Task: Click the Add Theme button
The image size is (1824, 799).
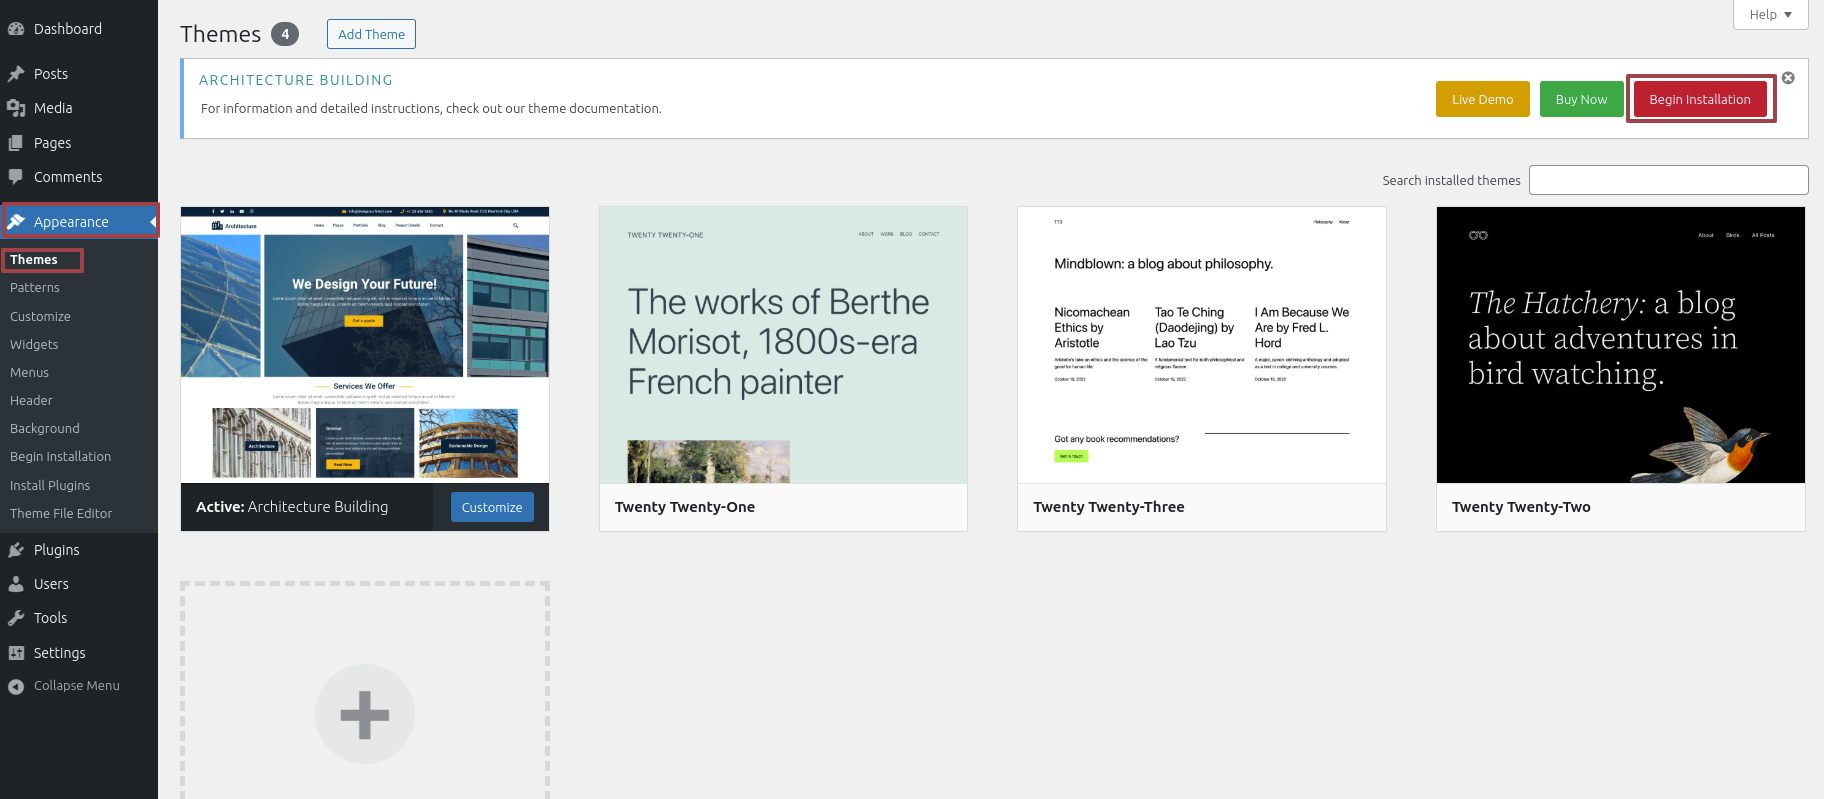Action: 371,34
